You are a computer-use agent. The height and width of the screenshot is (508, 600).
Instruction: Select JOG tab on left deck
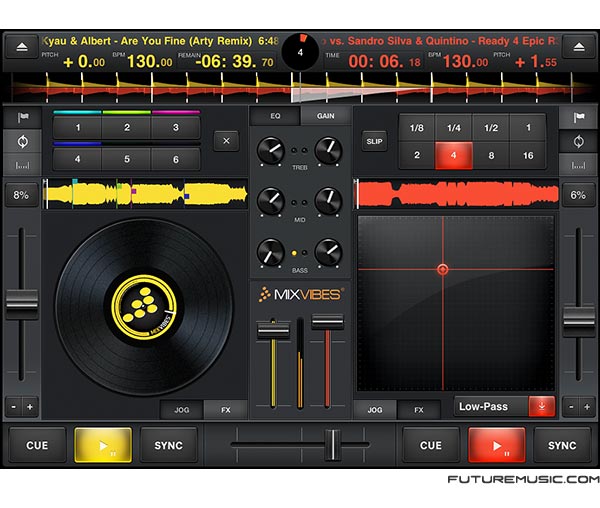182,410
